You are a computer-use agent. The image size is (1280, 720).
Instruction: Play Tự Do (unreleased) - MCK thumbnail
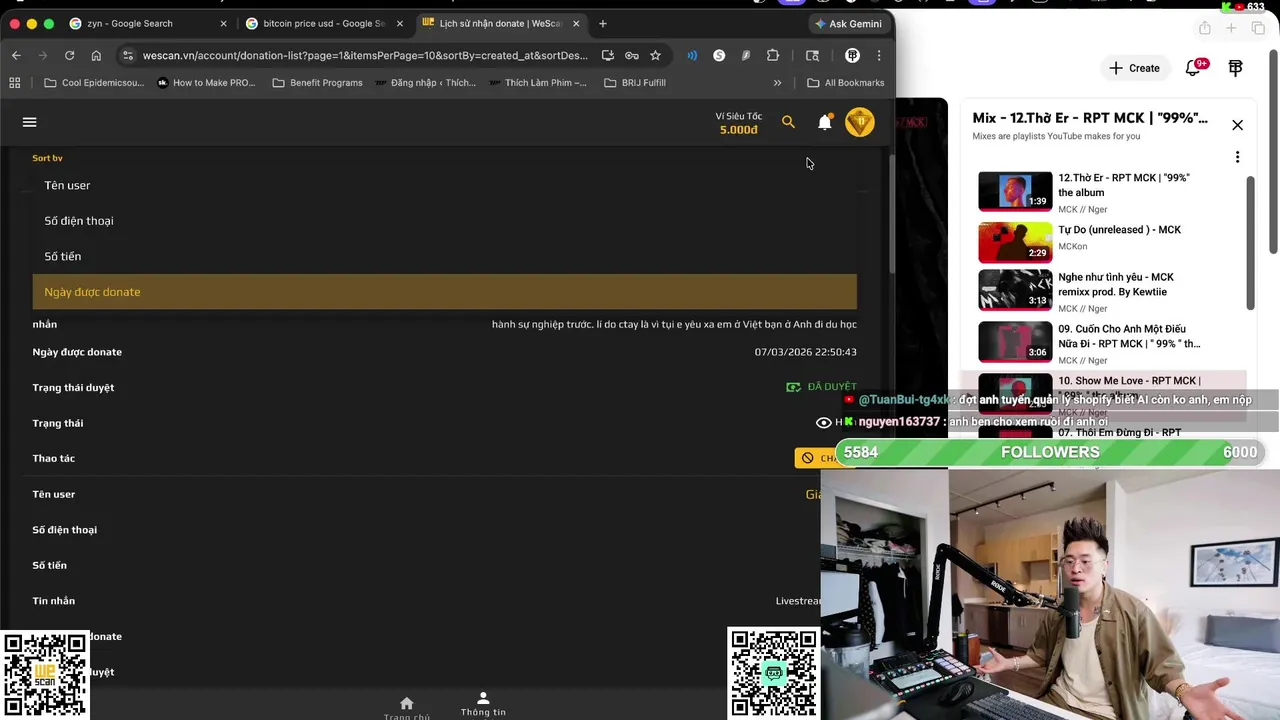(x=1015, y=241)
